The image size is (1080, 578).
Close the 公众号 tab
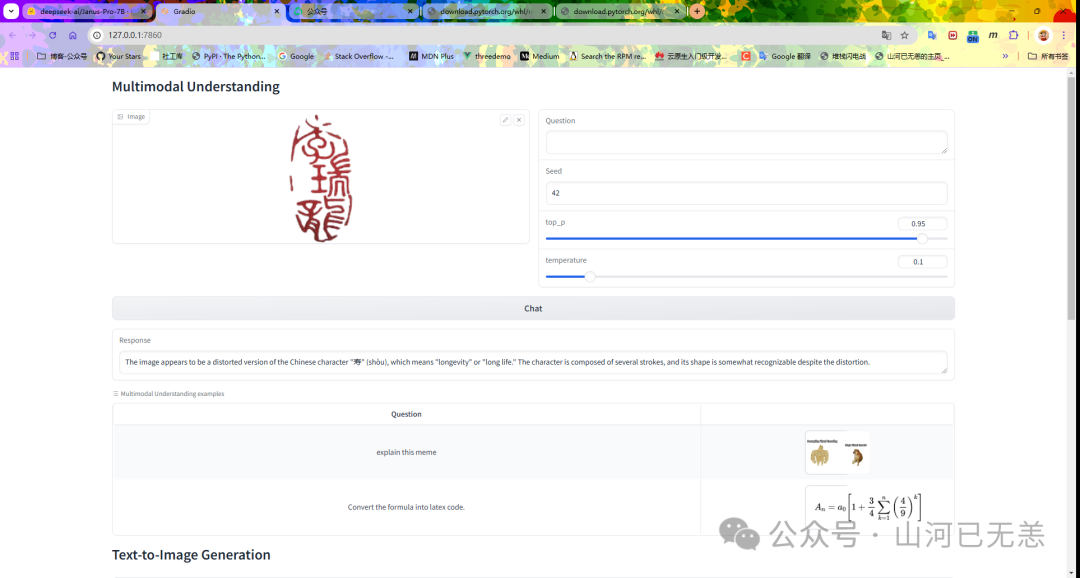[x=411, y=12]
